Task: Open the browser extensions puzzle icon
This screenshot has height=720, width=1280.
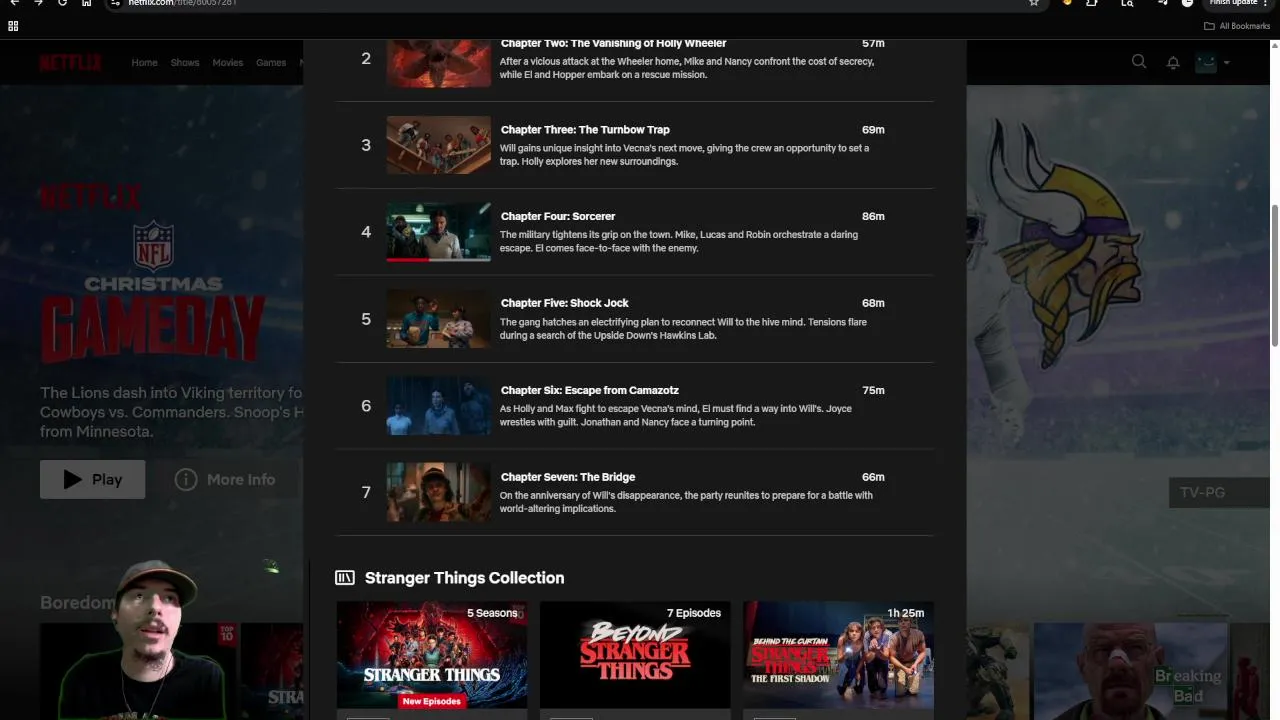Action: coord(1092,3)
